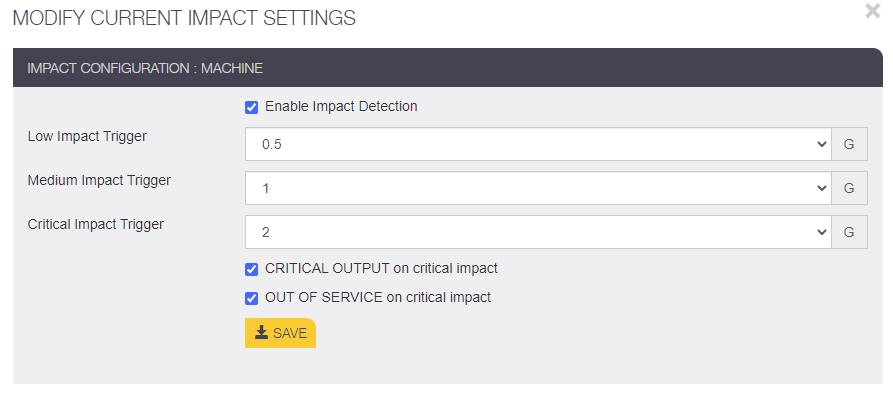Click the chevron arrow of Medium Impact Trigger
Screen dimensions: 893x401
point(822,188)
